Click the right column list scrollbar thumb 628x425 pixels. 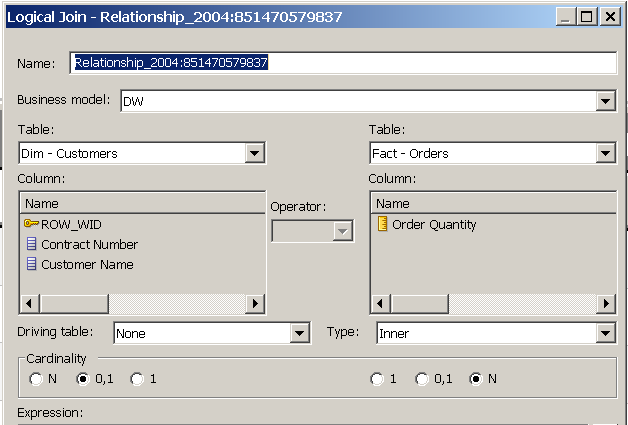point(420,304)
